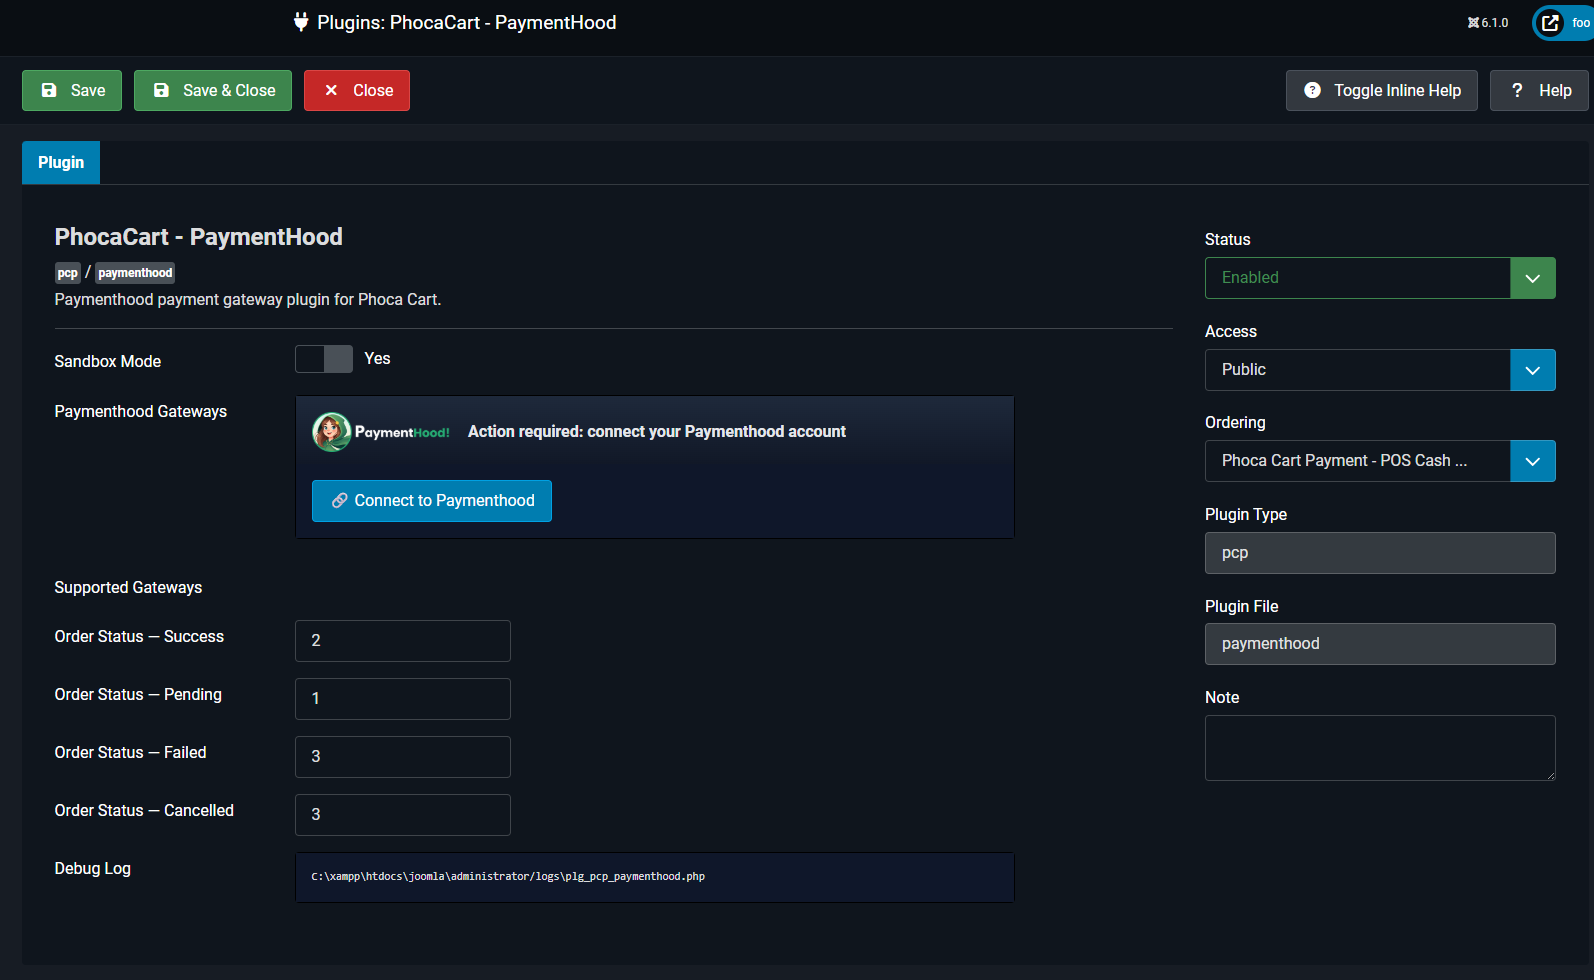Click the Sandbox Mode label
1594x980 pixels.
coord(108,362)
